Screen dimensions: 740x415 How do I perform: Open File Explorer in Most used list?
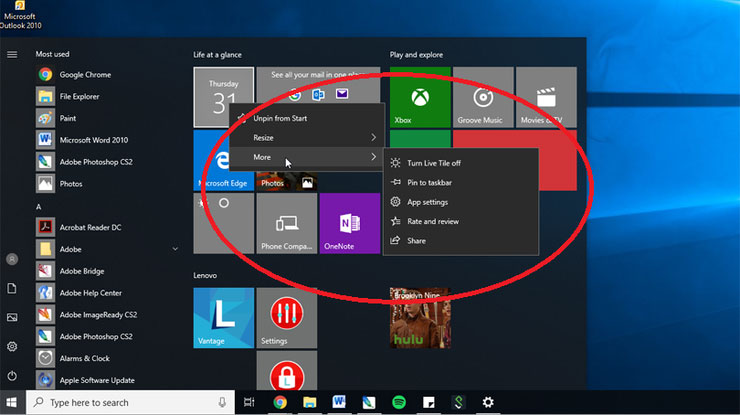tap(79, 96)
